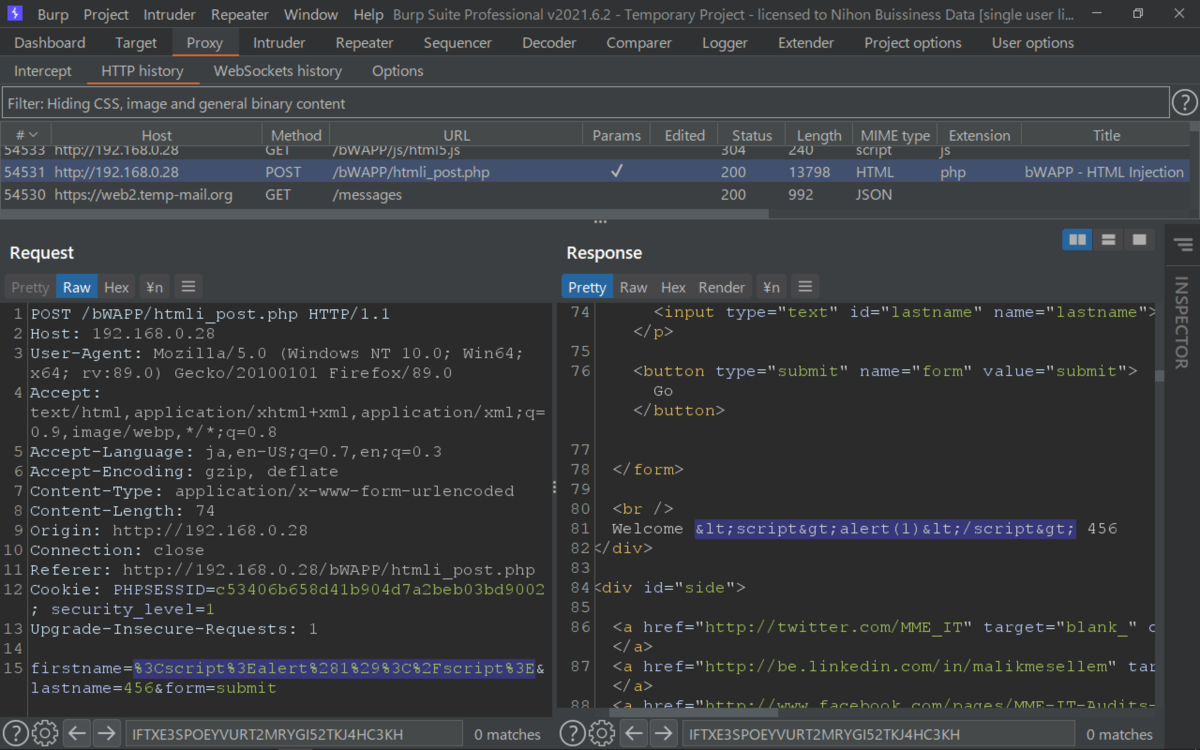Open the Proxy Options sub-tab
The height and width of the screenshot is (750, 1200).
coord(398,71)
